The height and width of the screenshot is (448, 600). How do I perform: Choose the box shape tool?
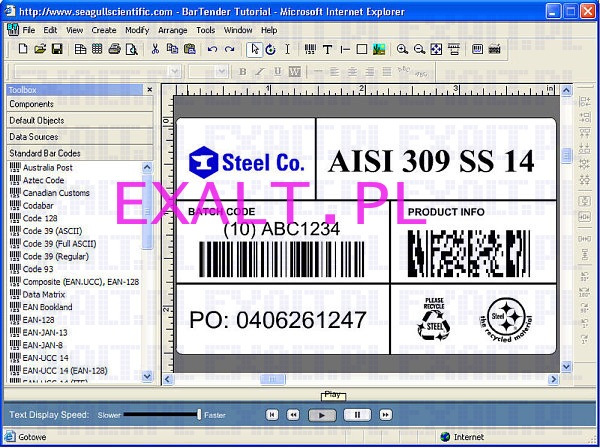pos(362,49)
